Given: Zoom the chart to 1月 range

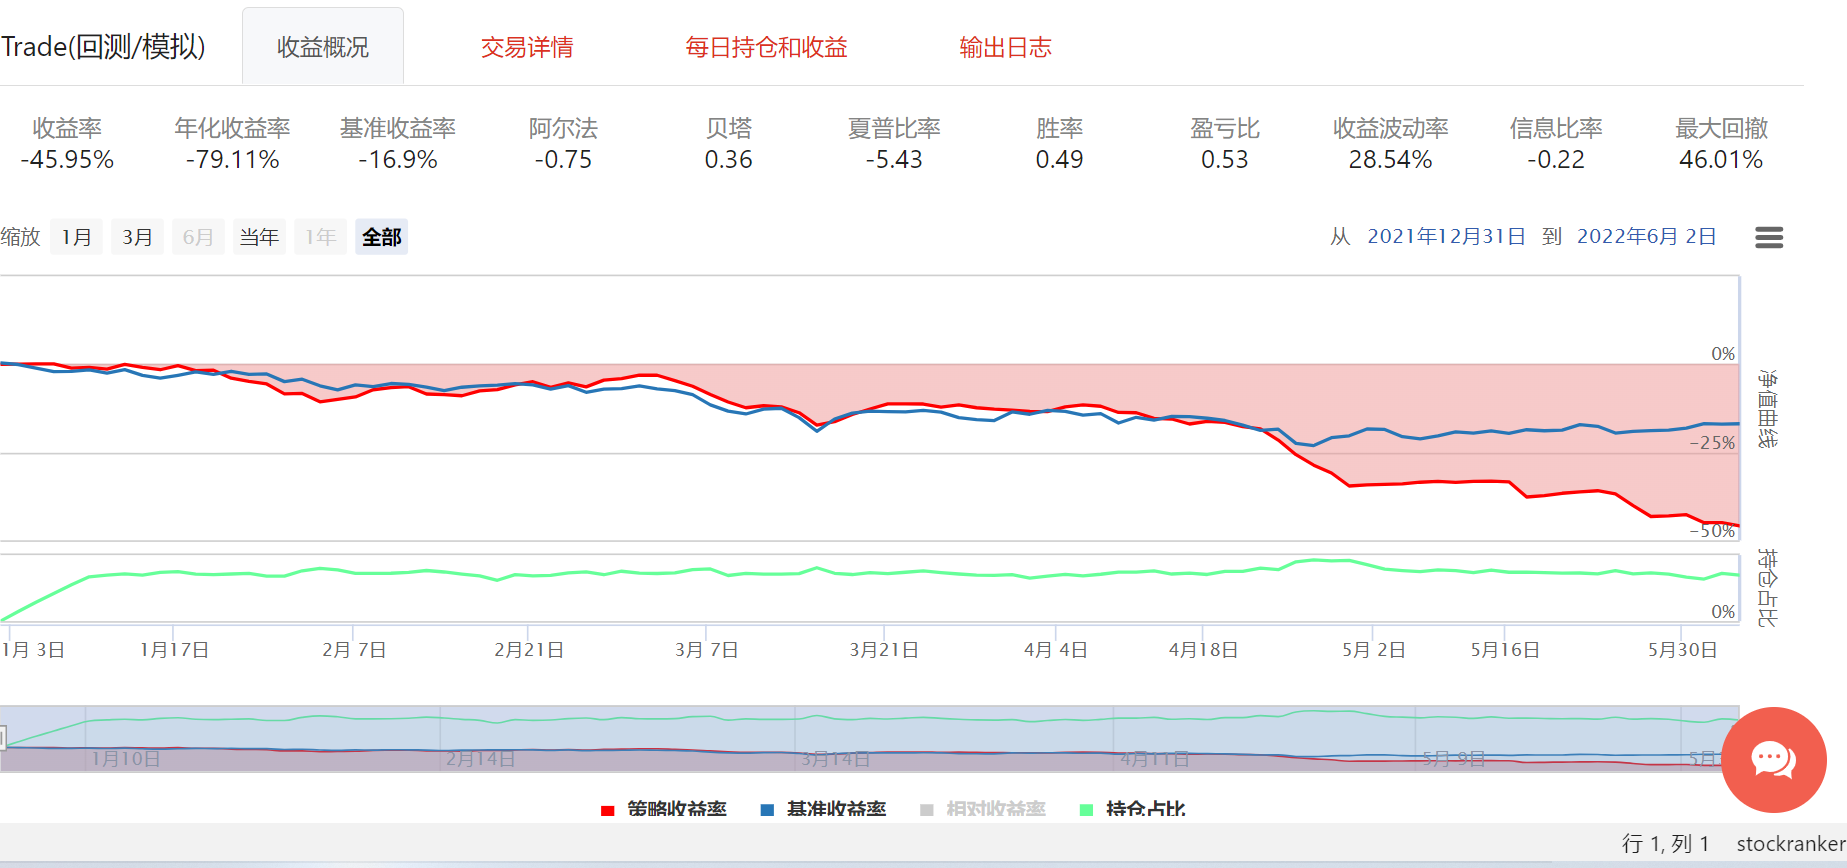Looking at the screenshot, I should tap(77, 237).
